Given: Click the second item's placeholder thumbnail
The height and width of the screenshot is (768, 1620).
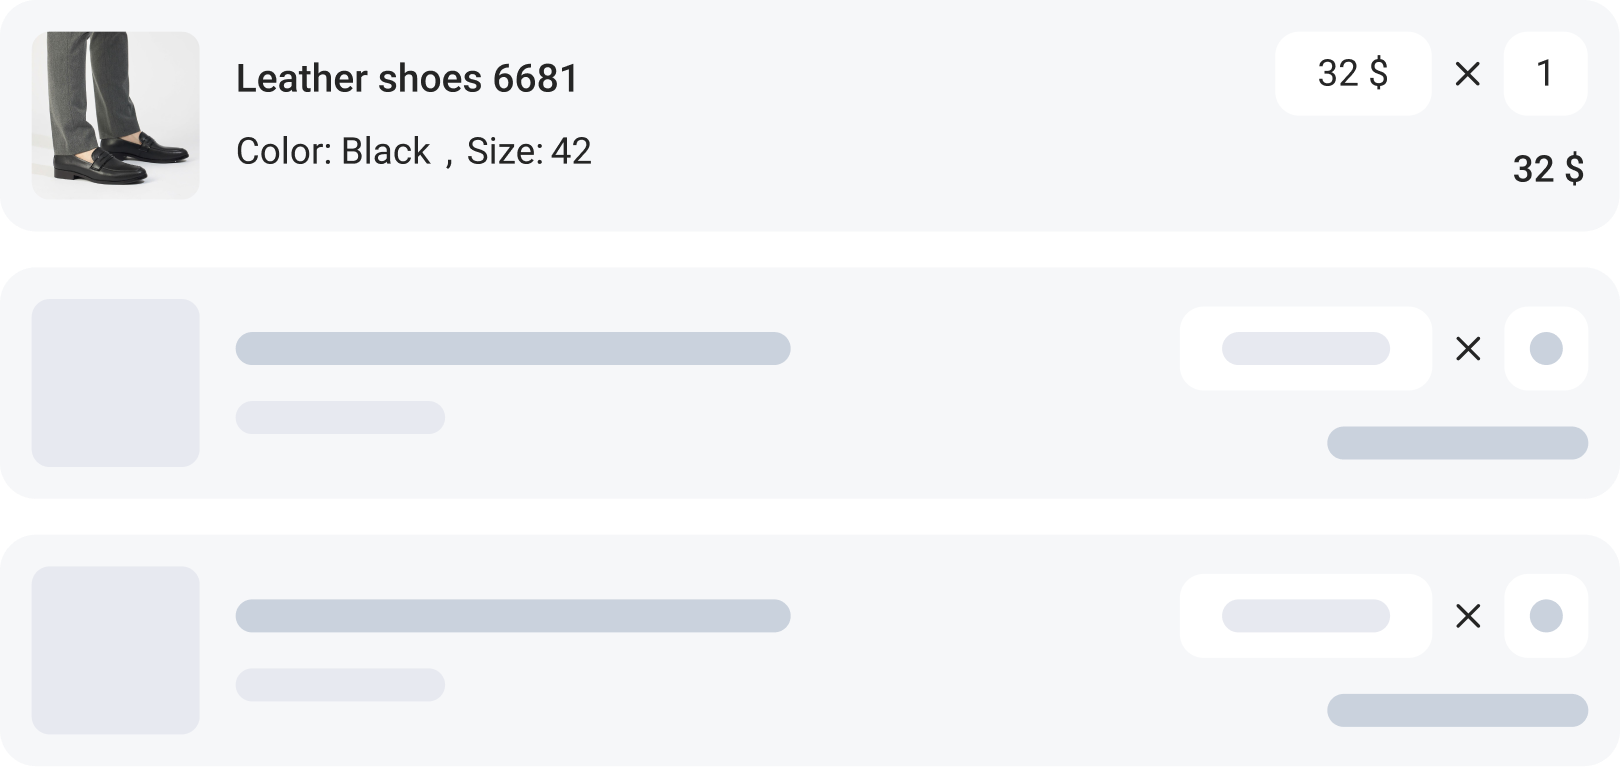Looking at the screenshot, I should (x=115, y=382).
